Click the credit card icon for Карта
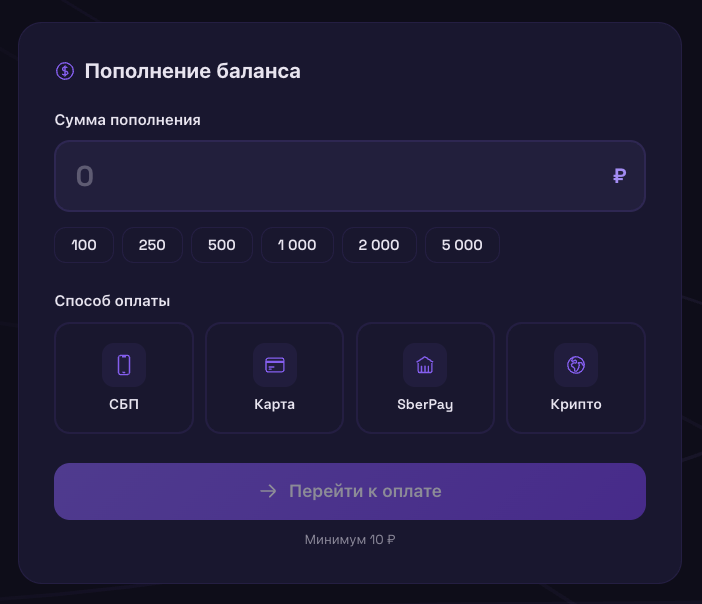This screenshot has width=702, height=604. [x=275, y=365]
